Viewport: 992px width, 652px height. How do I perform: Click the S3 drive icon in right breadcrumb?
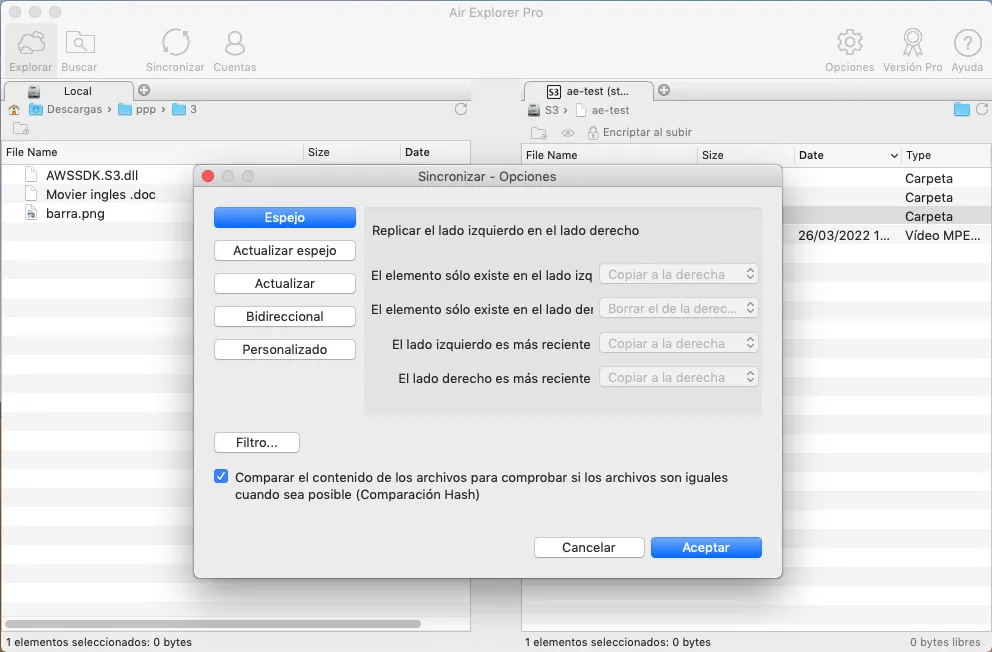click(x=534, y=110)
